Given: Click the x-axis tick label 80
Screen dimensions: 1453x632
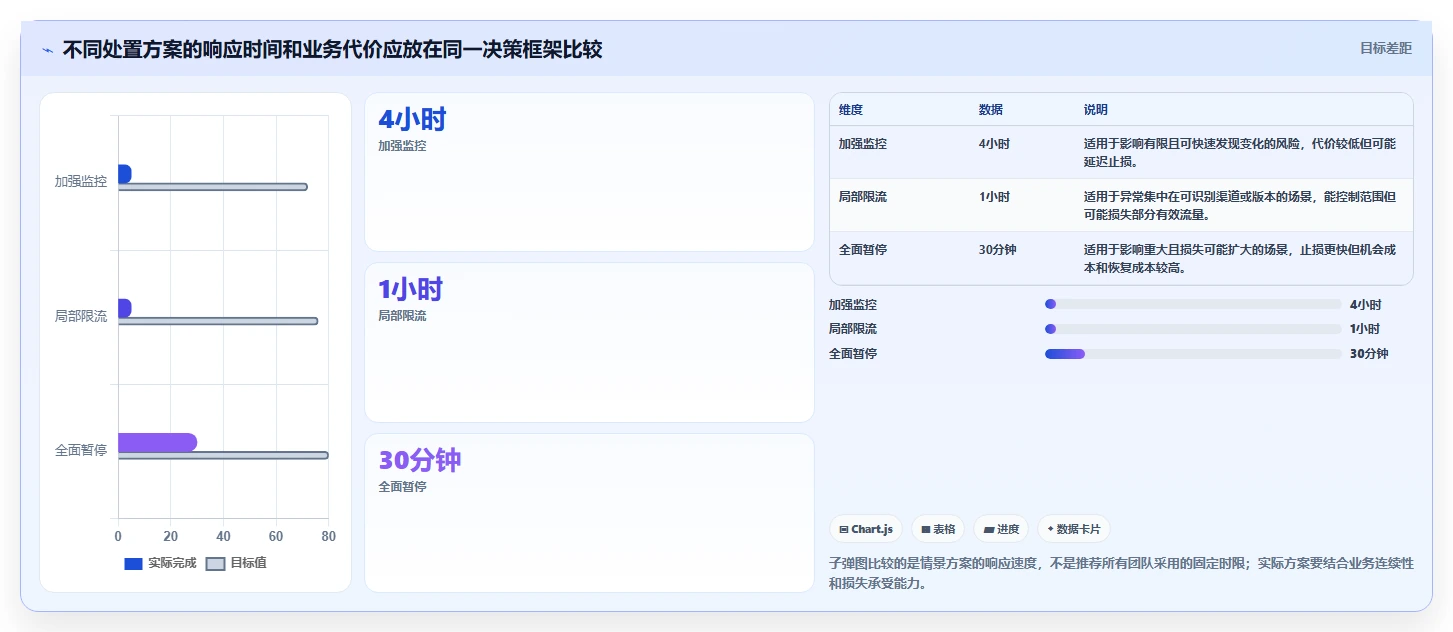Looking at the screenshot, I should [328, 536].
